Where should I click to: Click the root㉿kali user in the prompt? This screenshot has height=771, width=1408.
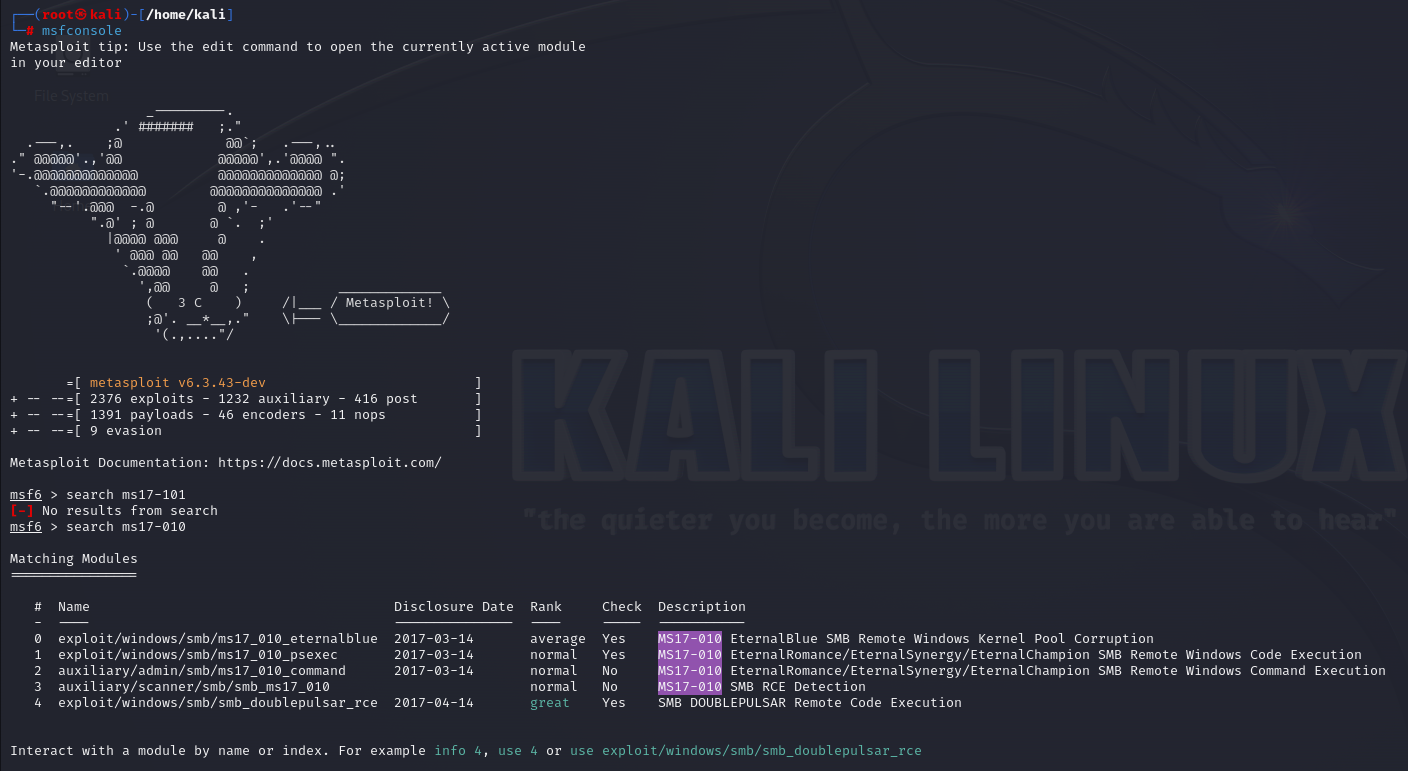pos(82,15)
